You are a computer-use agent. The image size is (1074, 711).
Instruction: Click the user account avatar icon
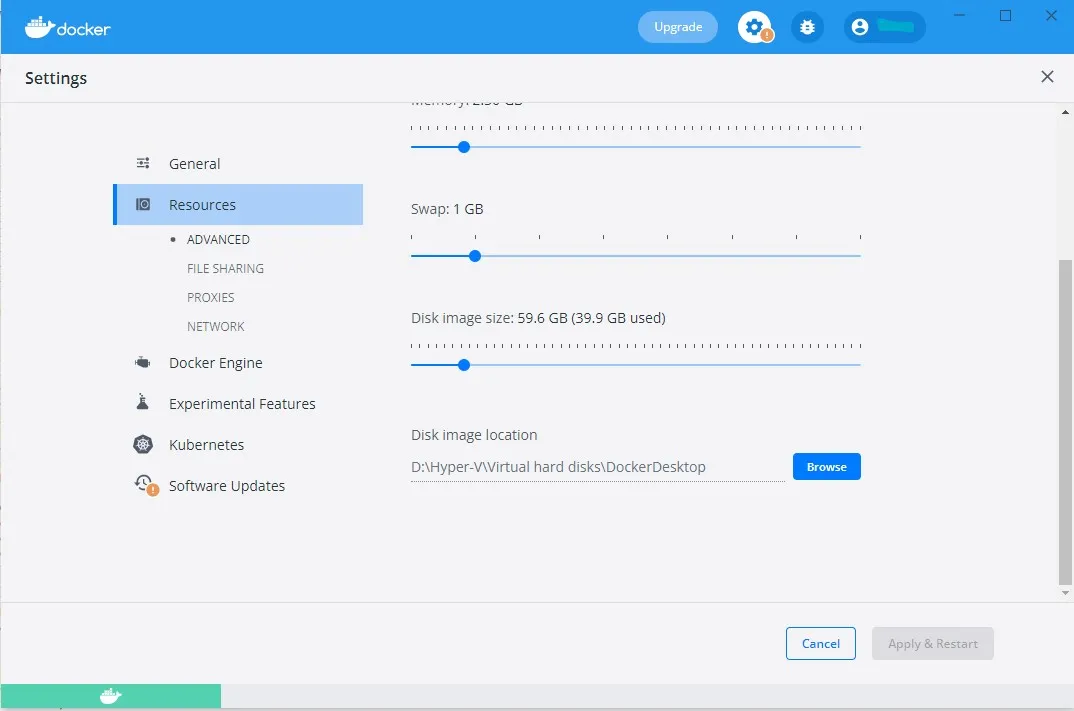coord(860,27)
